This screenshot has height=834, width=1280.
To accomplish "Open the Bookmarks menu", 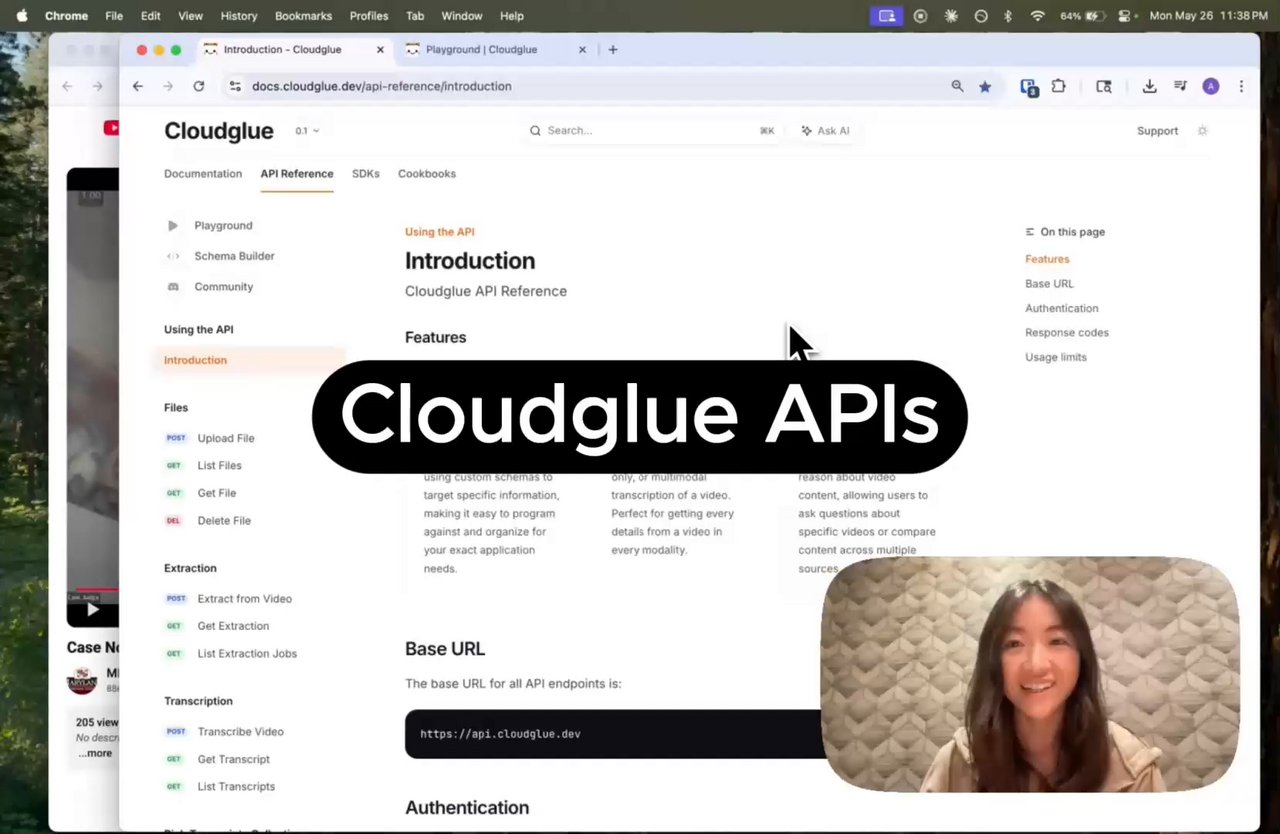I will 303,16.
